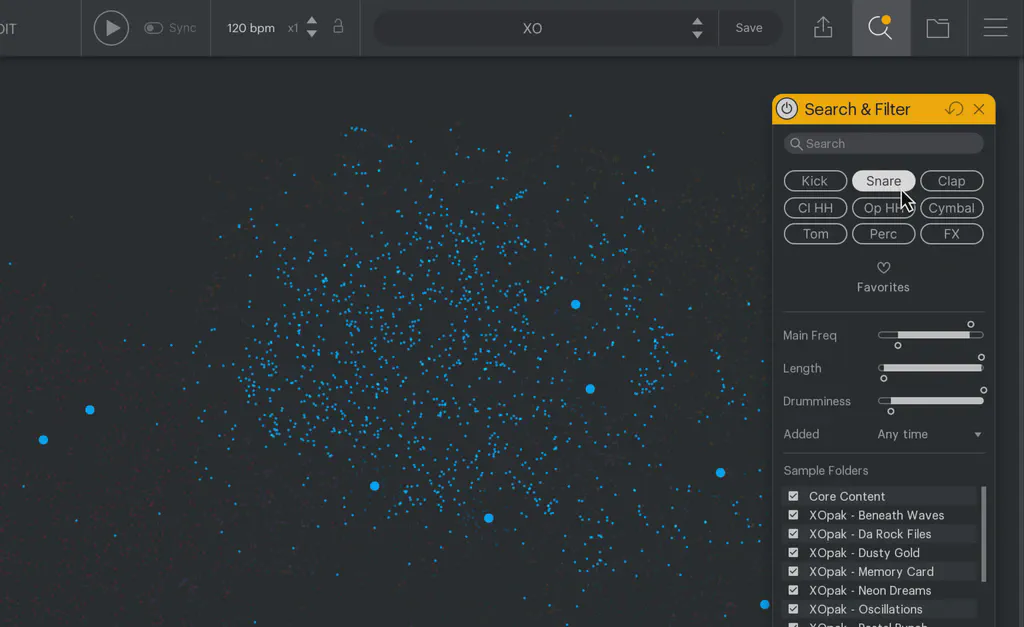1024x627 pixels.
Task: Open the hamburger menu
Action: pos(995,28)
